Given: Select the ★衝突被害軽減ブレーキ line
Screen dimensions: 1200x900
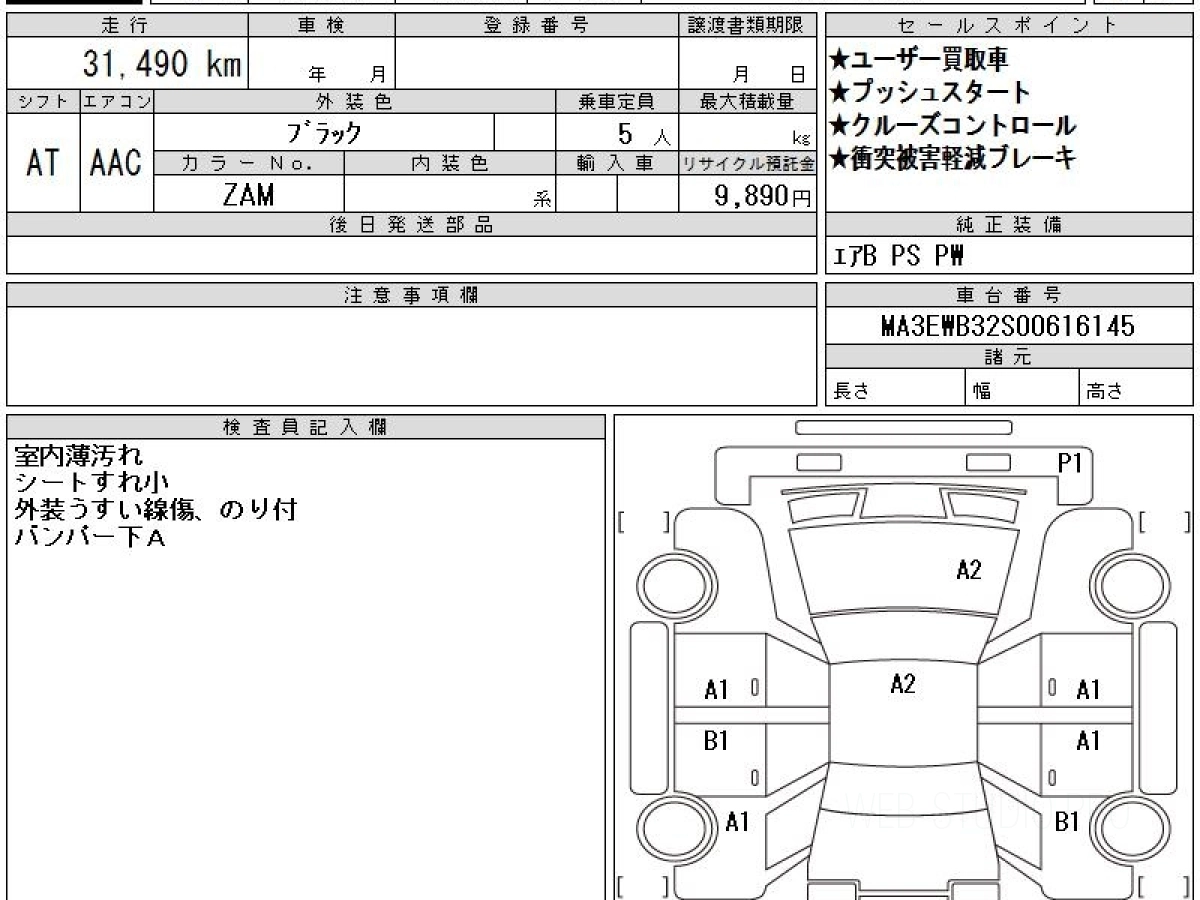Looking at the screenshot, I should click(x=952, y=158).
